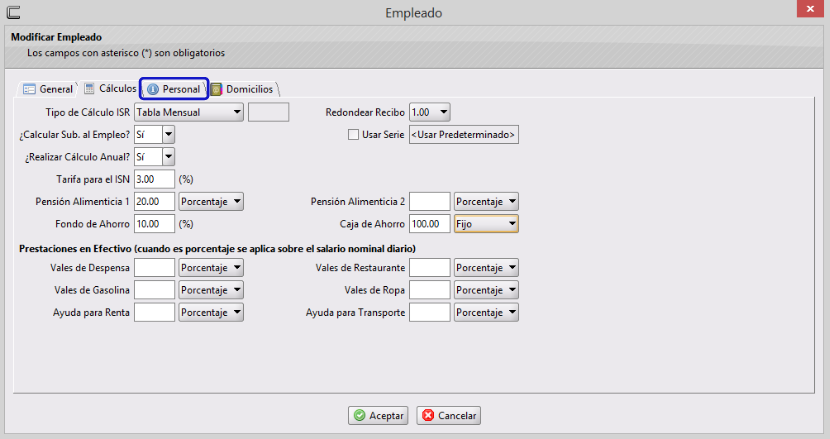Open the Vales de Despensa type dropdown

coord(211,267)
